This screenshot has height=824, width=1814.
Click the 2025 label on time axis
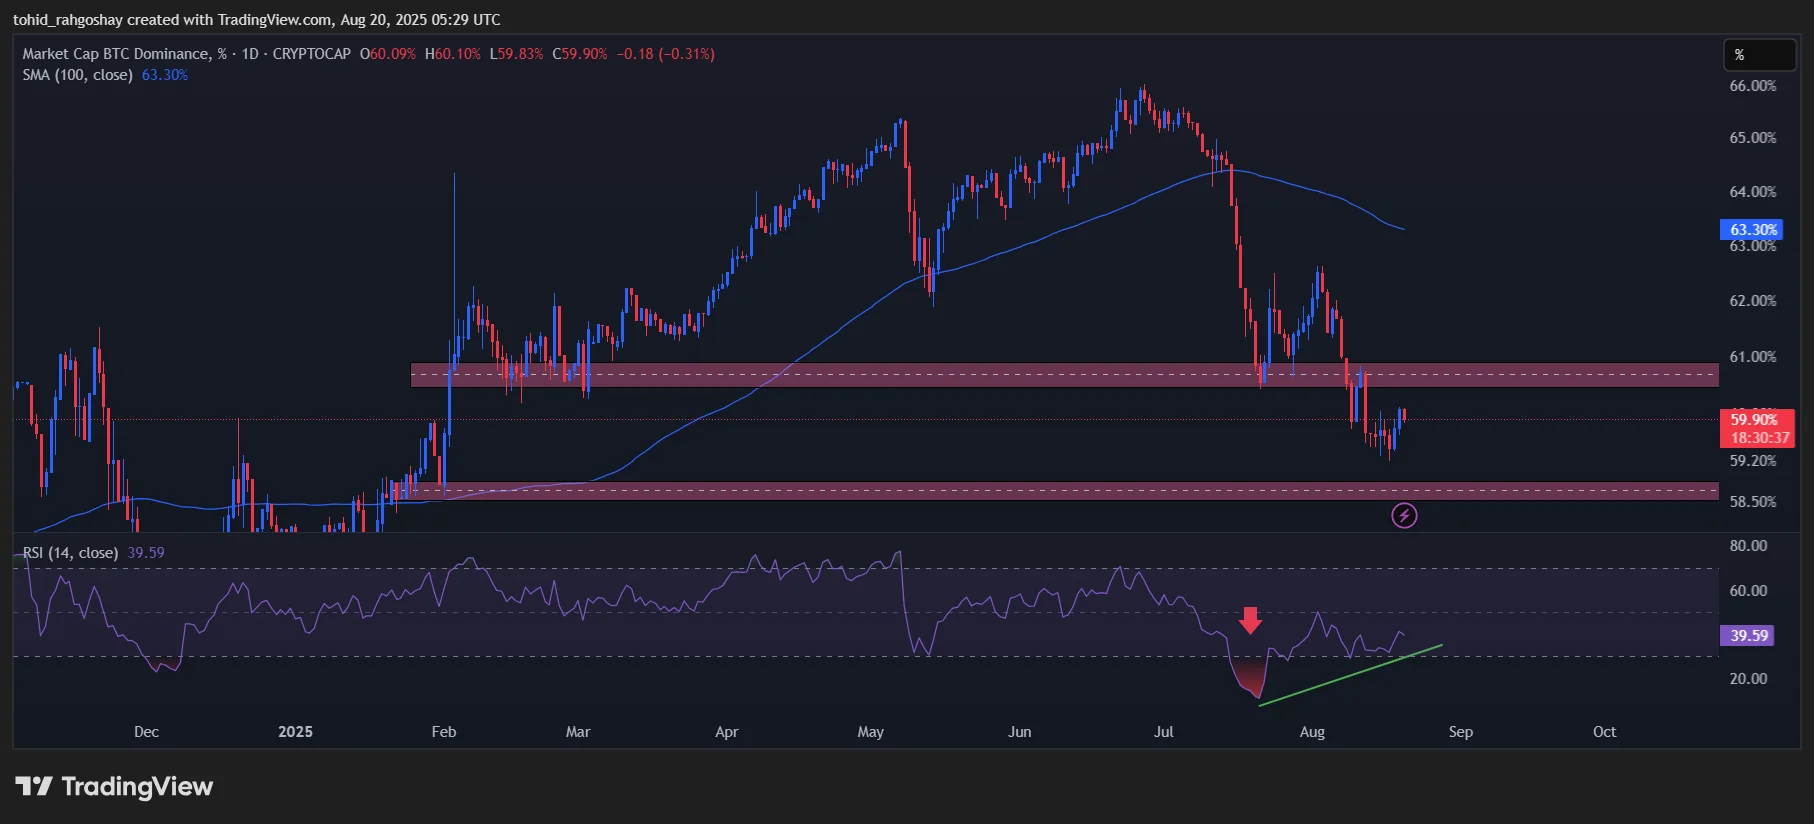click(x=295, y=732)
